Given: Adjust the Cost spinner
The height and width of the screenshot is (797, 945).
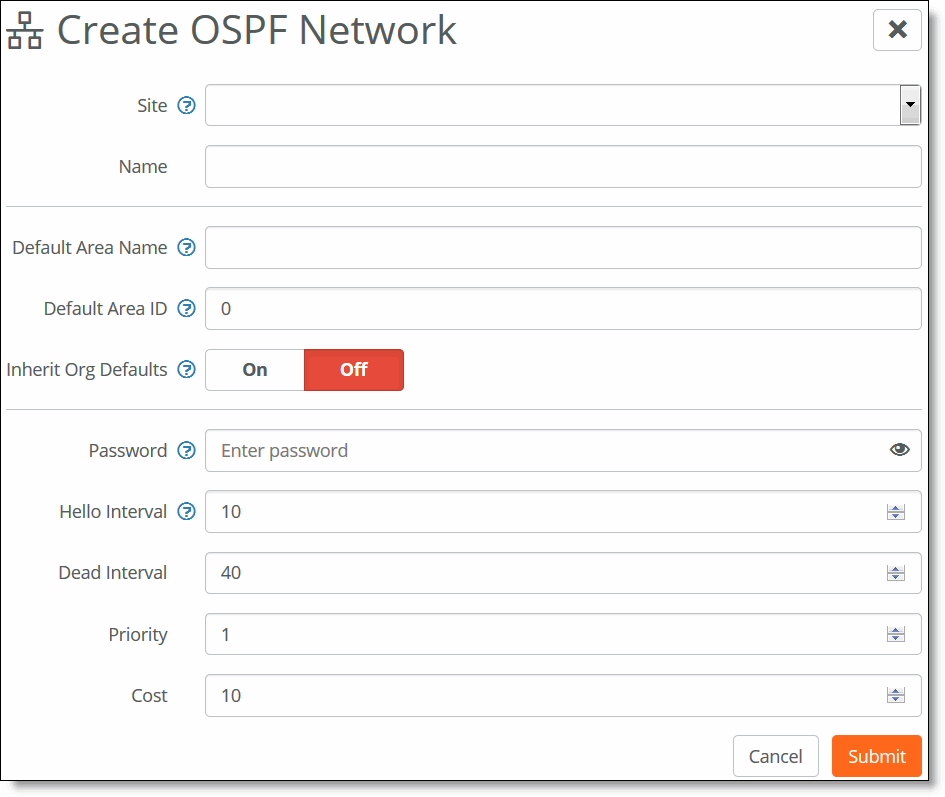Looking at the screenshot, I should point(896,695).
